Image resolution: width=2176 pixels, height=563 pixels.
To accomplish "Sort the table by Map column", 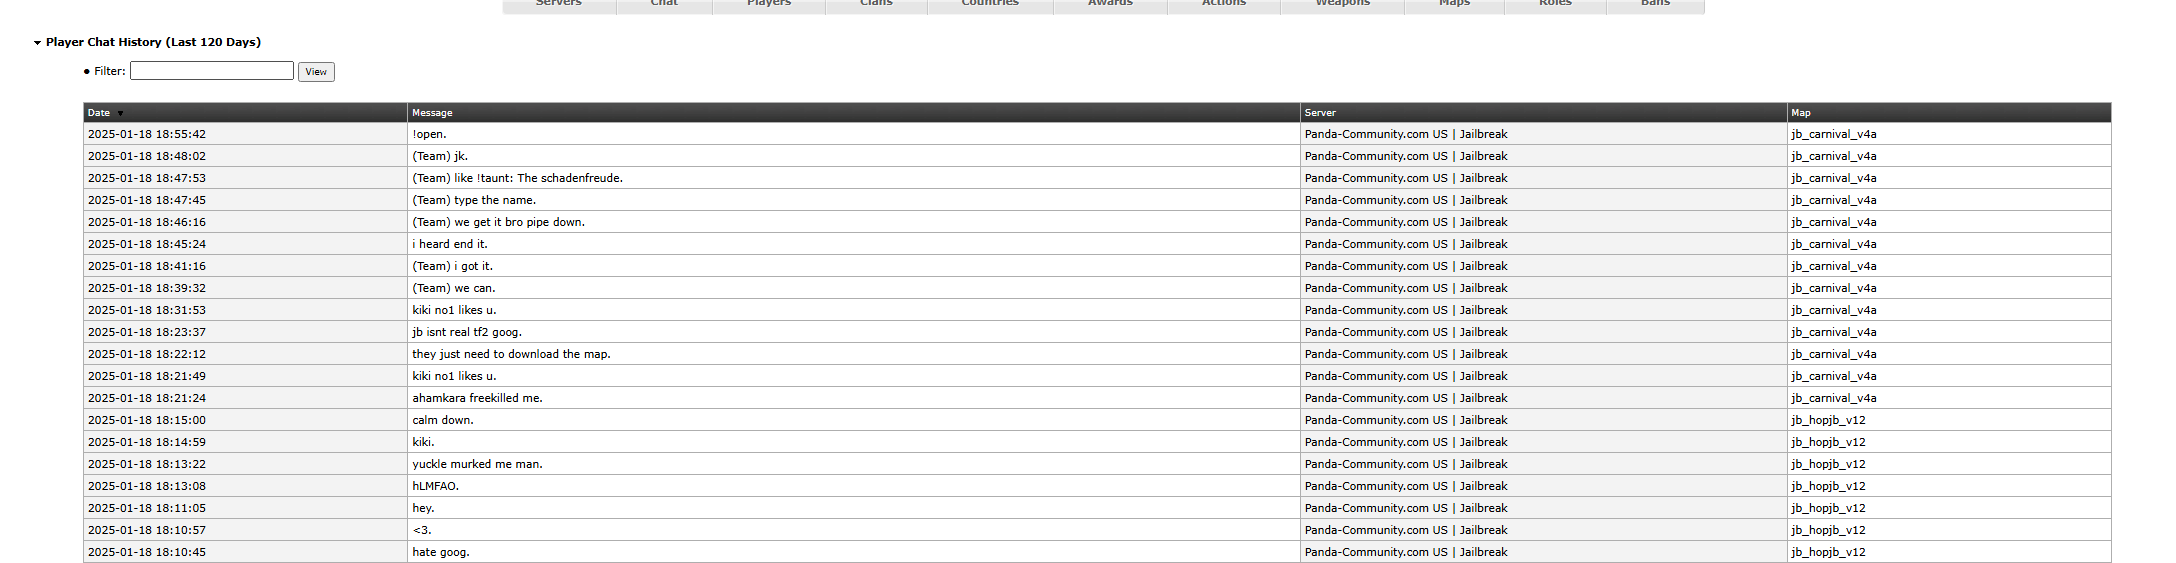I will [1800, 113].
